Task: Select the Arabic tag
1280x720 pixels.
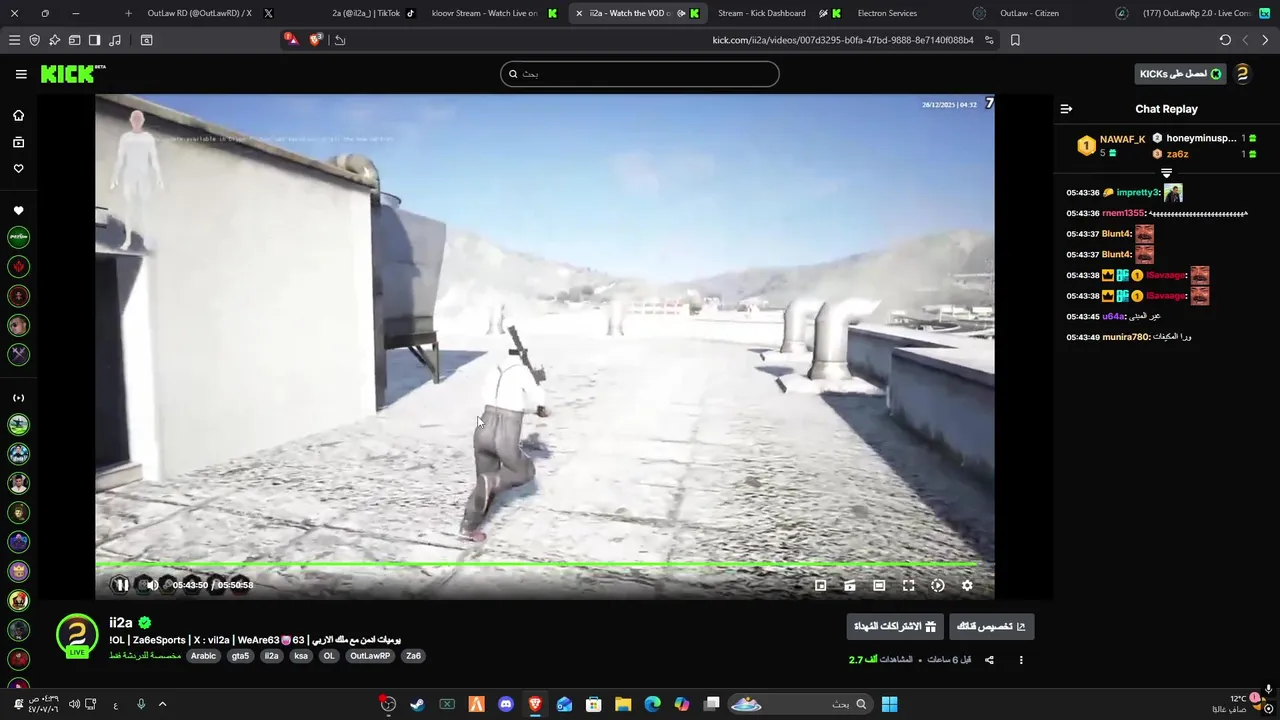Action: pyautogui.click(x=203, y=656)
